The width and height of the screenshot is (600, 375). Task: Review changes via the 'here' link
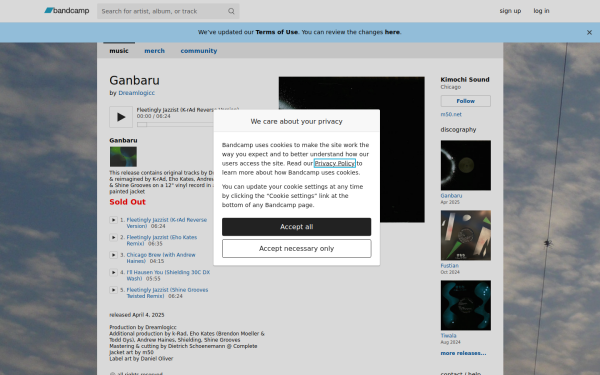tap(392, 32)
